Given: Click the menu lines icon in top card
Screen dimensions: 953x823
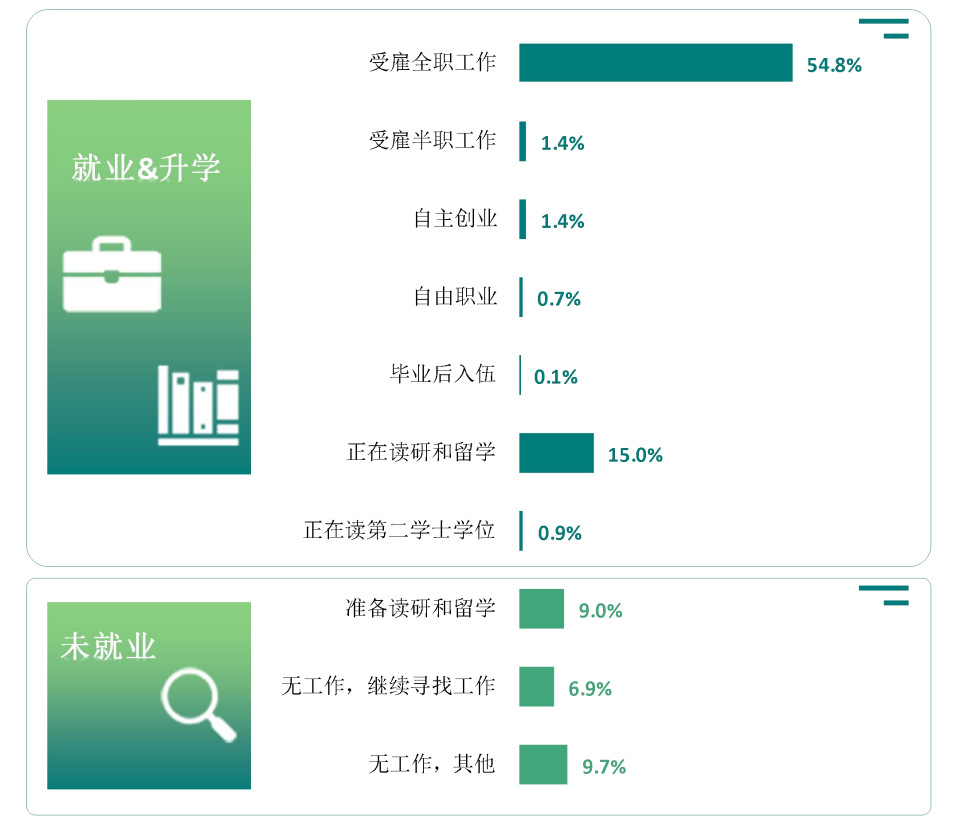Looking at the screenshot, I should [x=884, y=29].
